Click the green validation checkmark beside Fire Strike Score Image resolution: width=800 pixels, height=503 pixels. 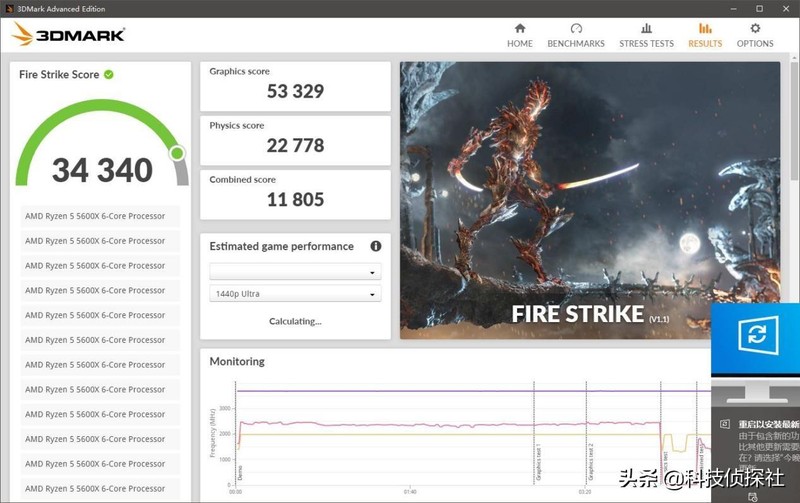(108, 75)
